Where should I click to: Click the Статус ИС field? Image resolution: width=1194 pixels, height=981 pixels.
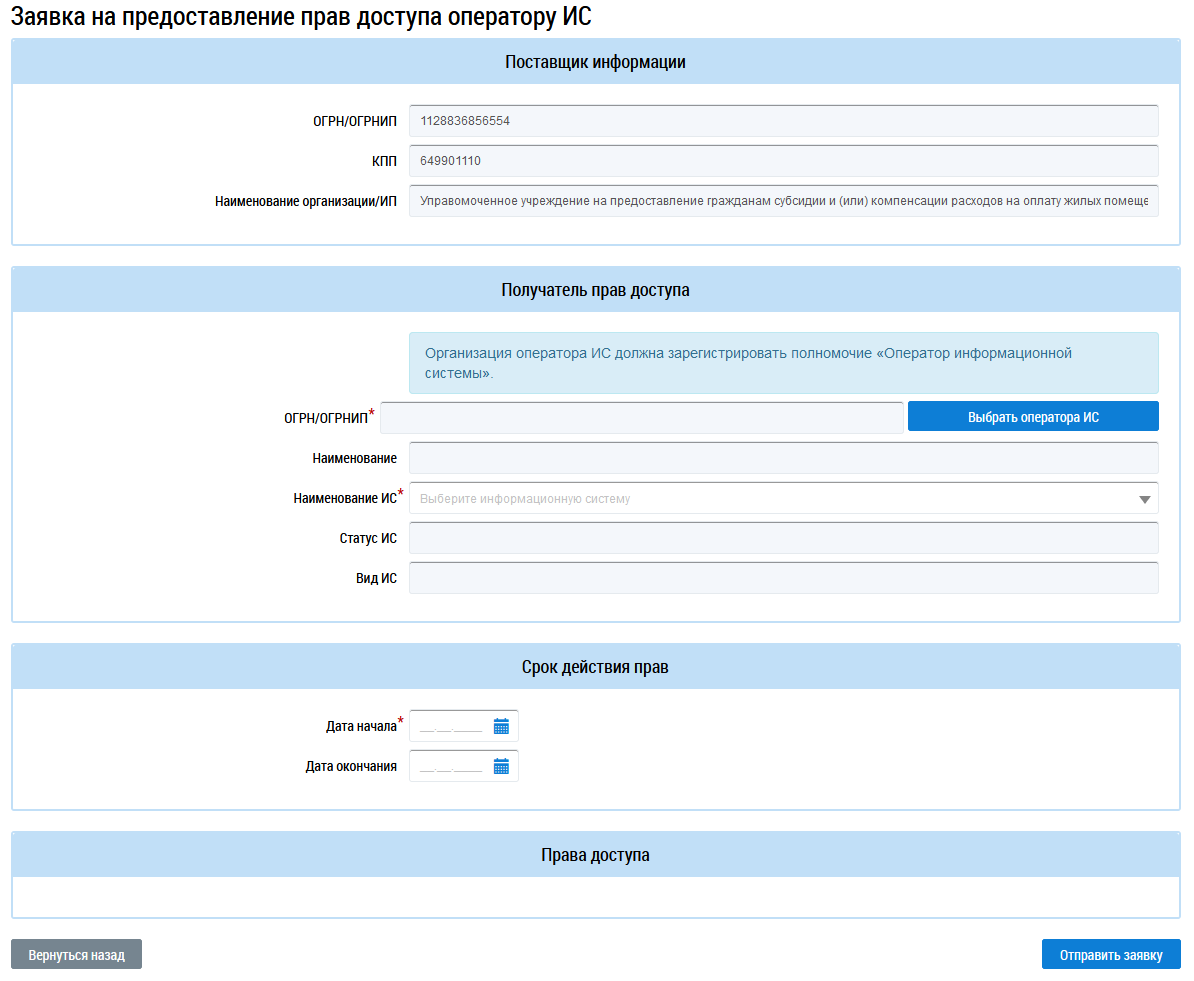coord(783,538)
